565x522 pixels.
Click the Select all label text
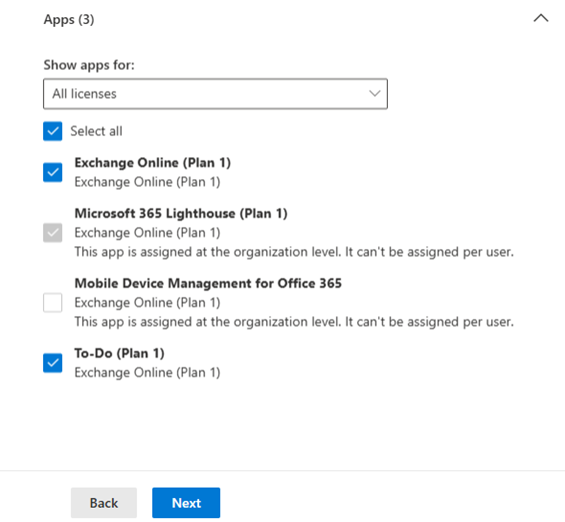(96, 131)
